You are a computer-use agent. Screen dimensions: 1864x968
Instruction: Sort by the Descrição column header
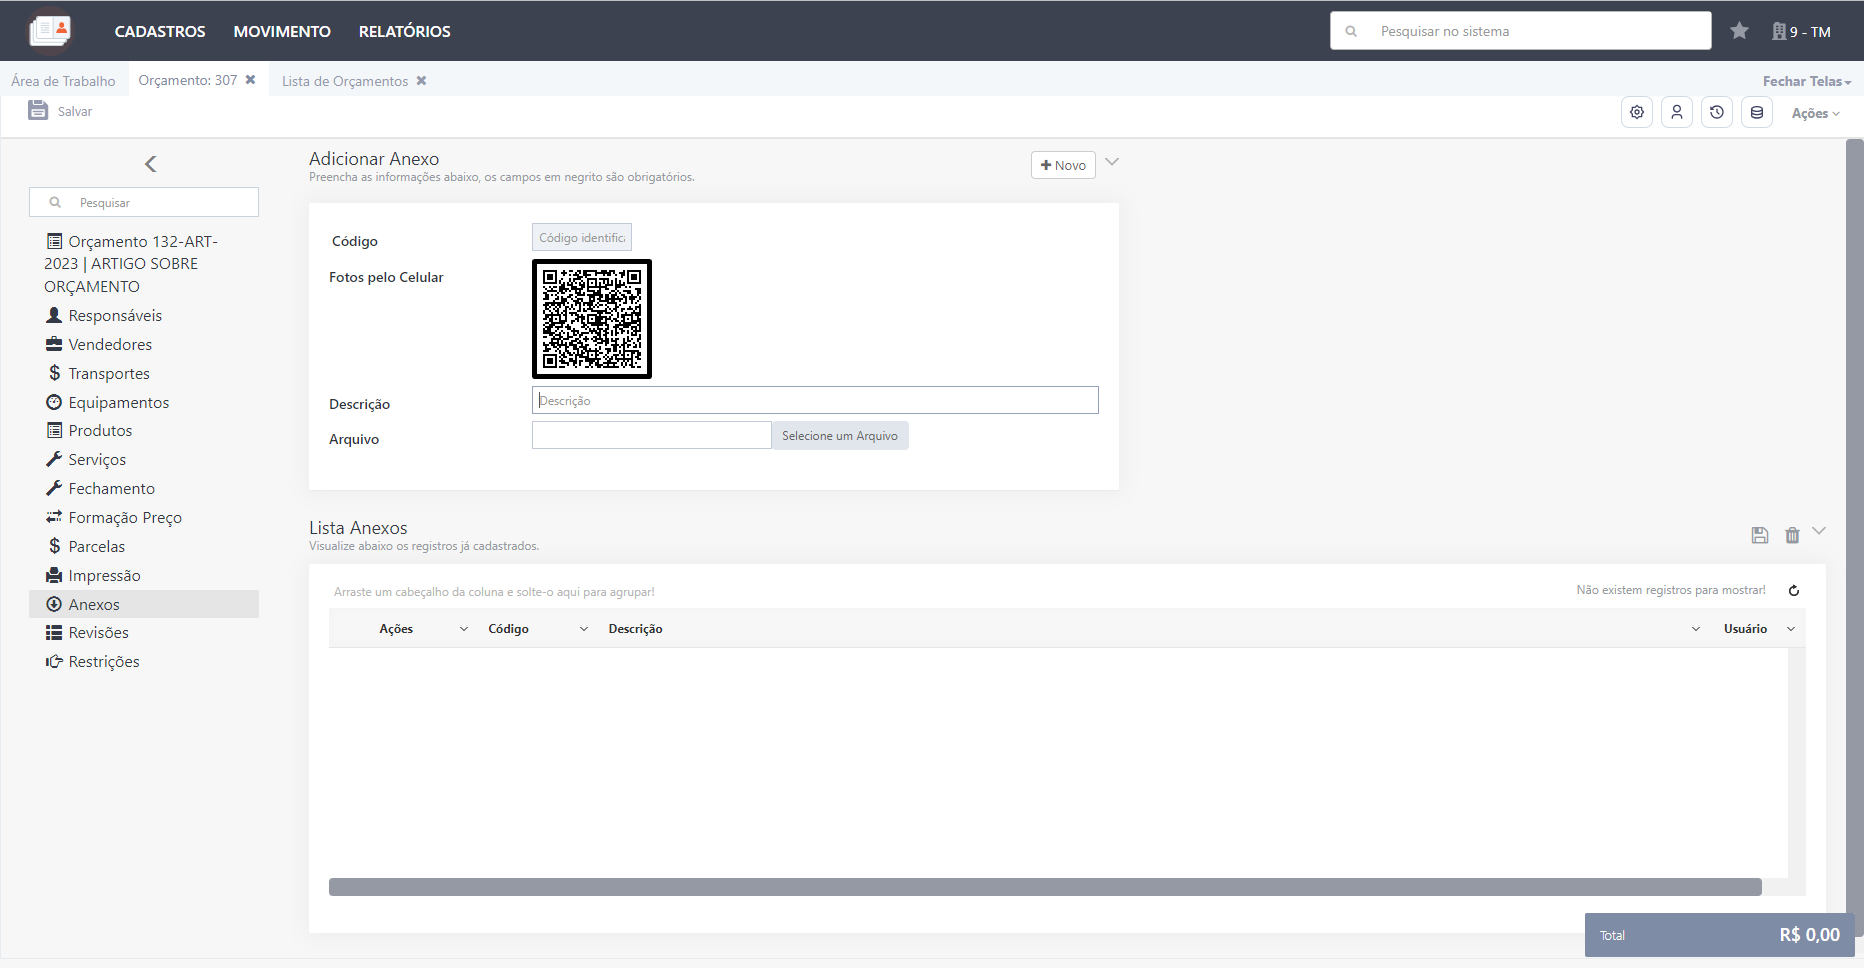click(x=636, y=629)
